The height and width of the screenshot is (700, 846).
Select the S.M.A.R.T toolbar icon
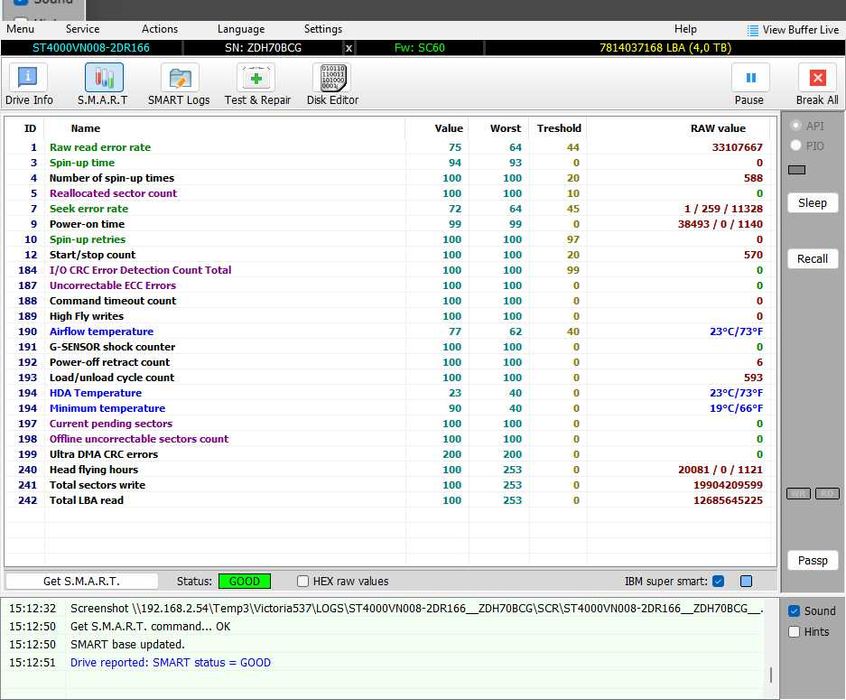click(x=103, y=84)
